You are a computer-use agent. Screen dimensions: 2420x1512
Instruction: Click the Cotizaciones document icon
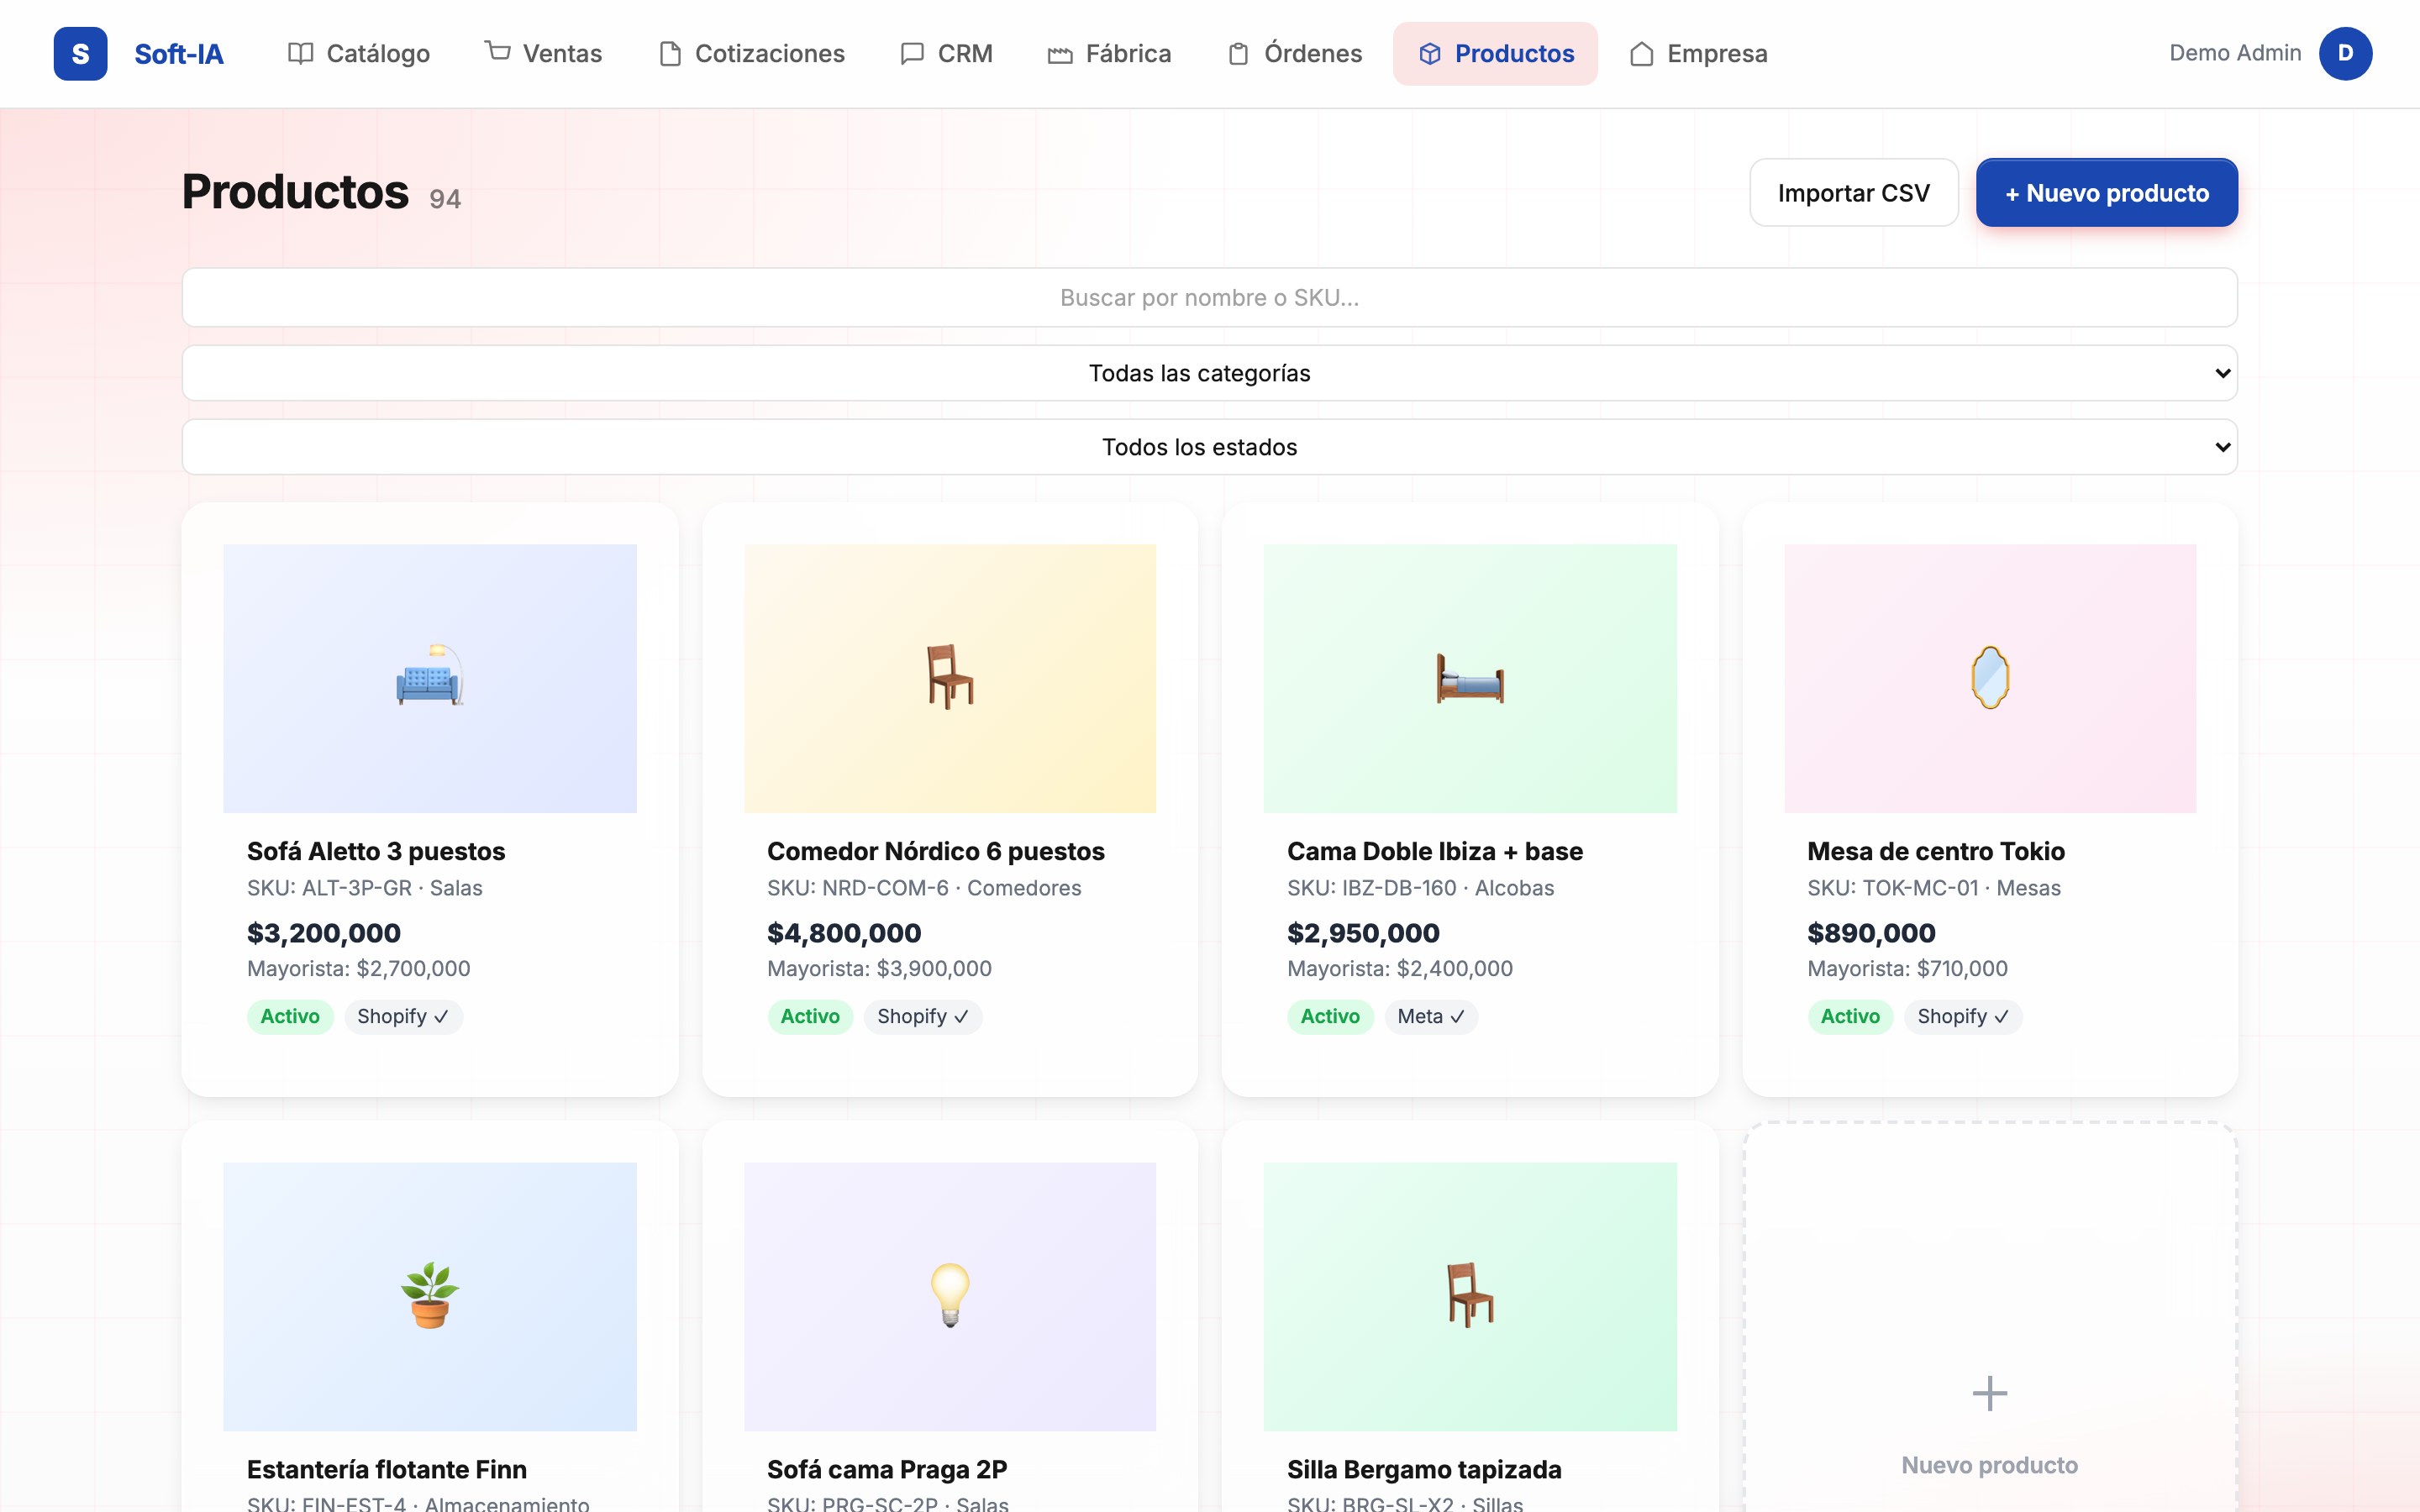[670, 53]
